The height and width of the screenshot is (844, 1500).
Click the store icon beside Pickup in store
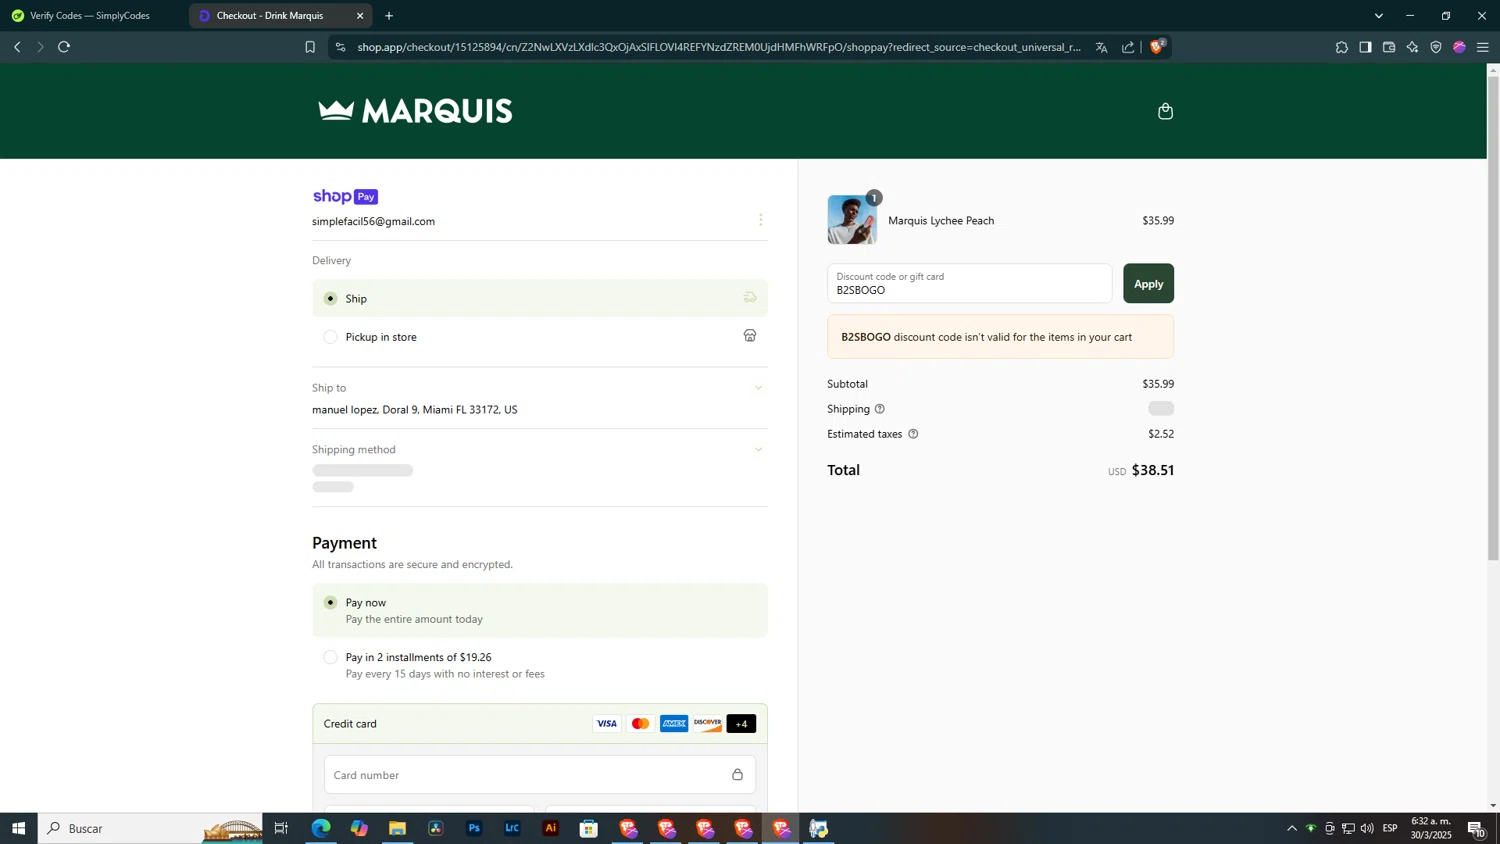click(750, 336)
